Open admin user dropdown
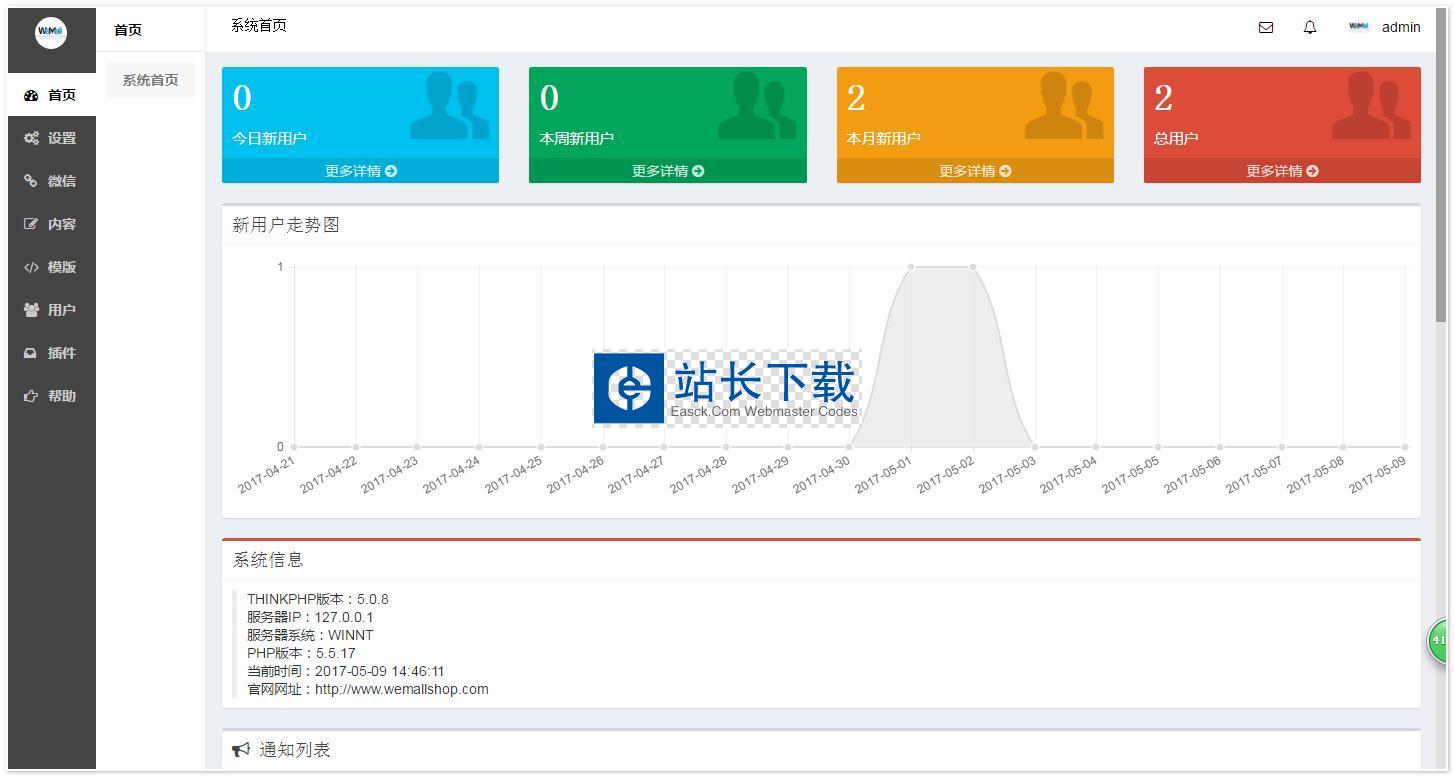 [x=1400, y=28]
